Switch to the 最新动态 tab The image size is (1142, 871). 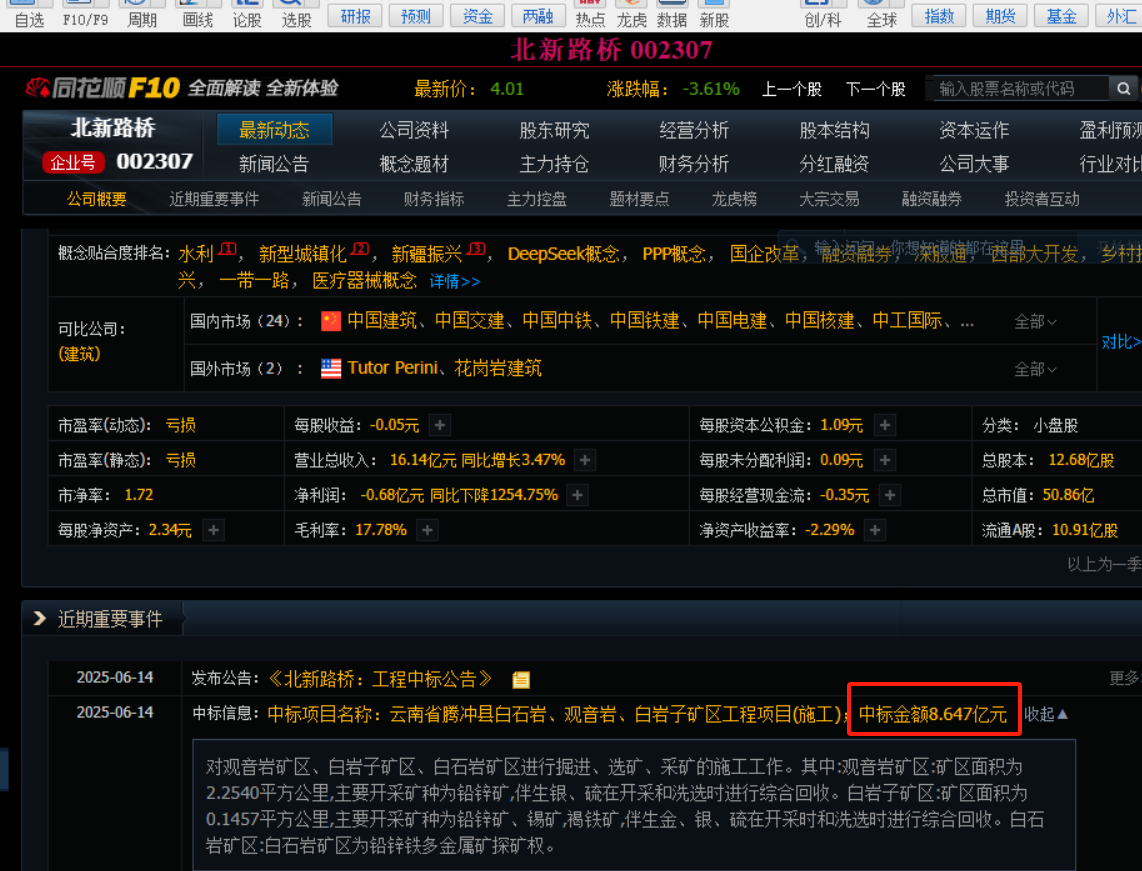click(275, 130)
